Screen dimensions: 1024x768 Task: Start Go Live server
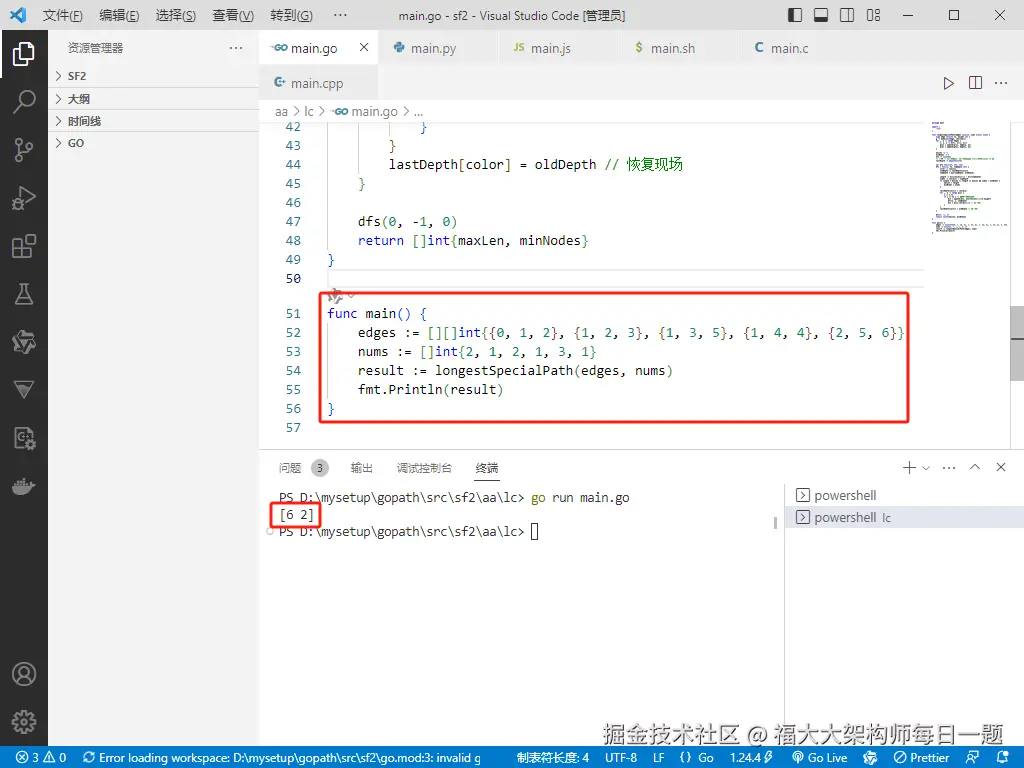(820, 758)
